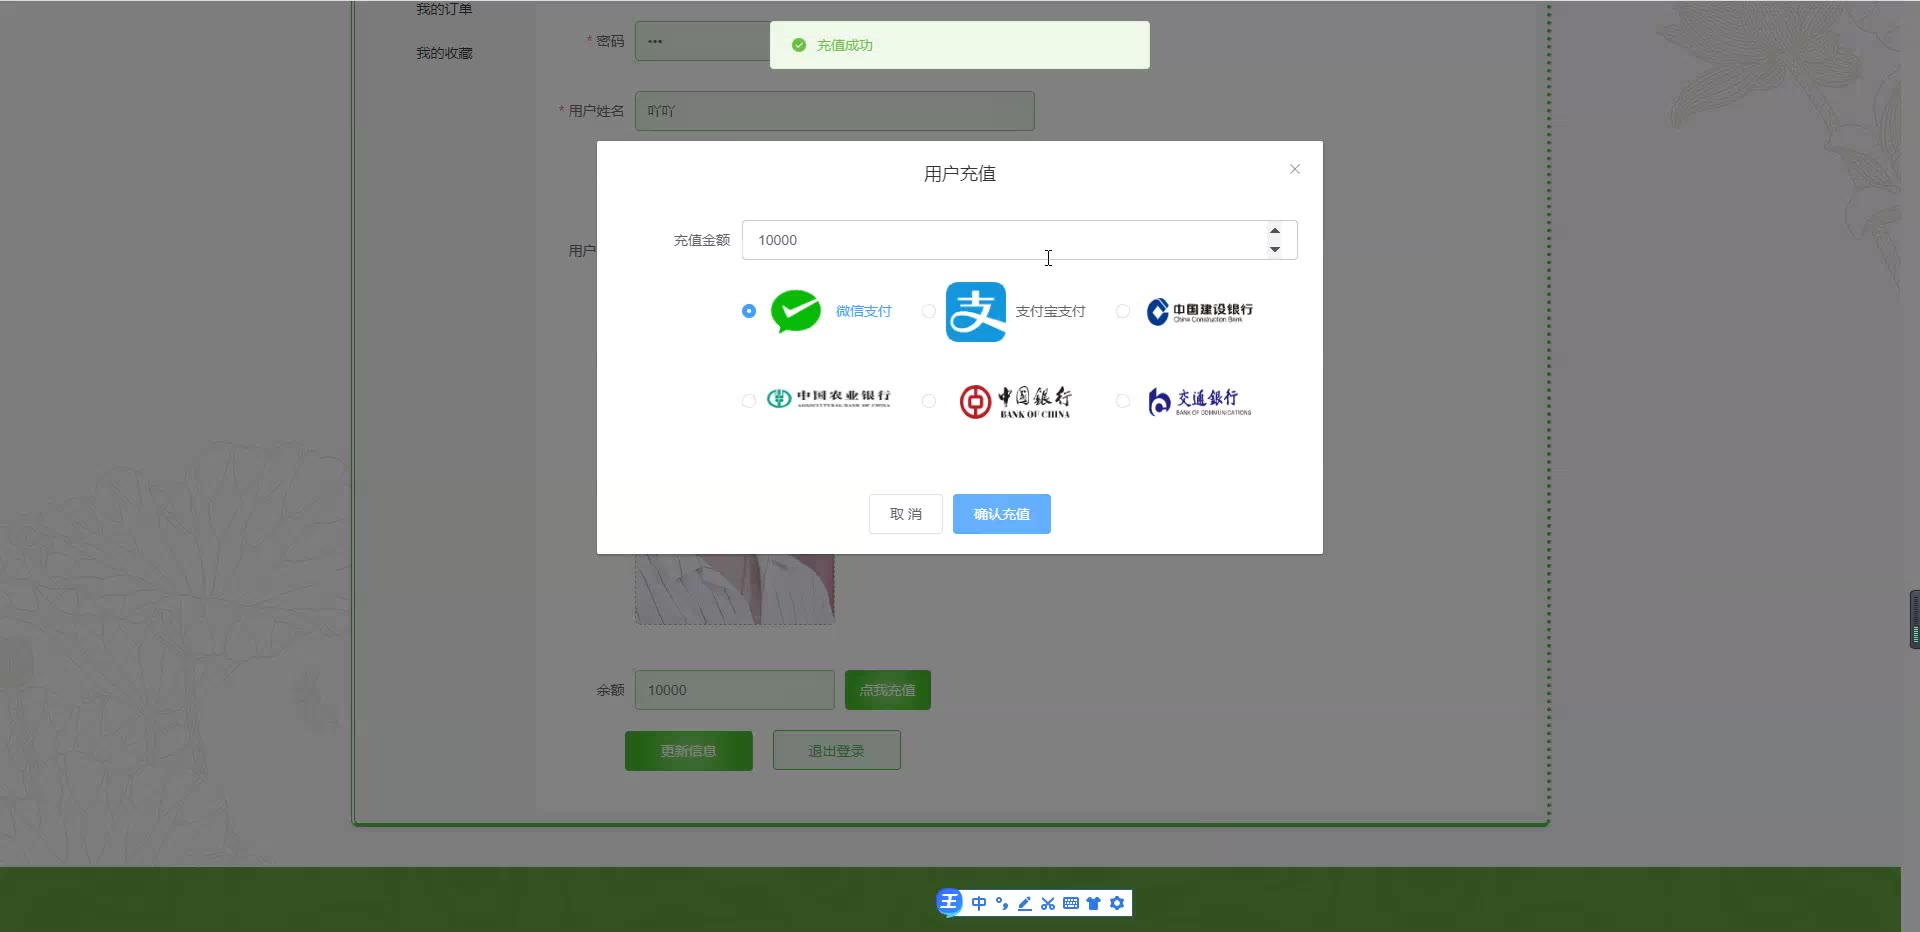Viewport: 1920px width, 932px height.
Task: Click the Agricultural Bank of China logo
Action: click(828, 398)
